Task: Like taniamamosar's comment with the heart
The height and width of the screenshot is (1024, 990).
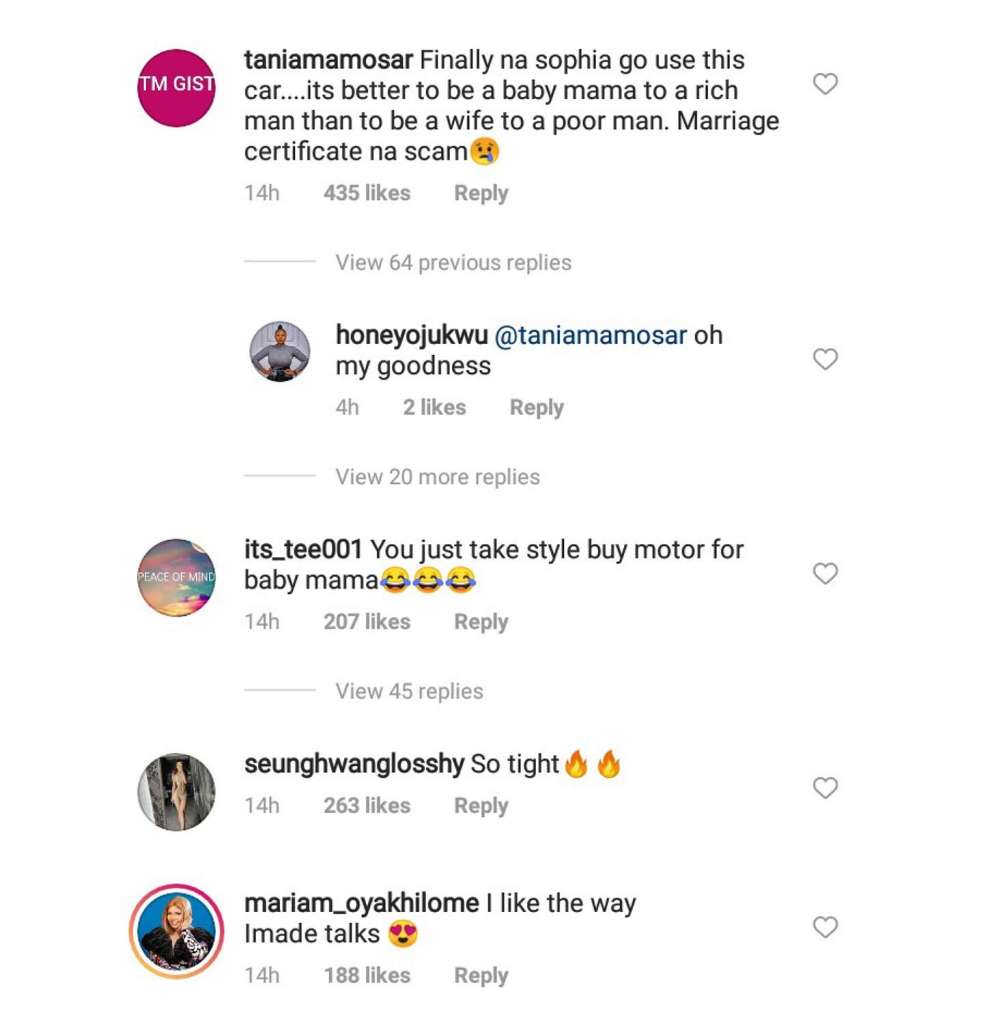Action: pyautogui.click(x=825, y=85)
